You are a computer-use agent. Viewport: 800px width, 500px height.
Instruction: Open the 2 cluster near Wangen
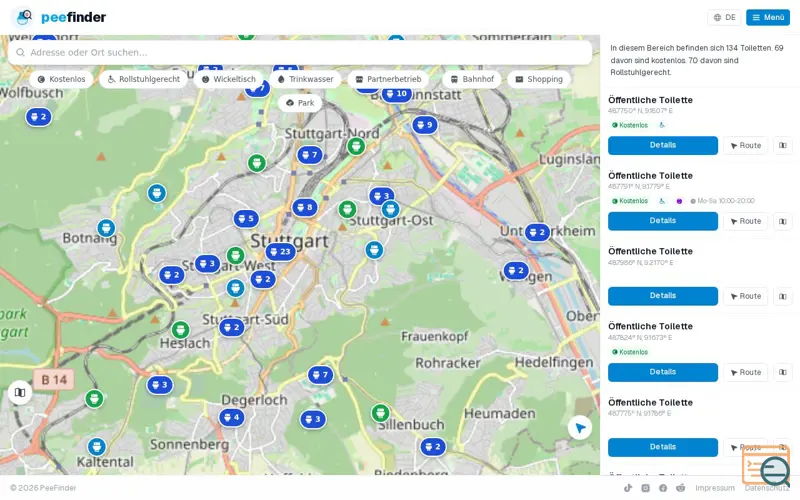516,271
